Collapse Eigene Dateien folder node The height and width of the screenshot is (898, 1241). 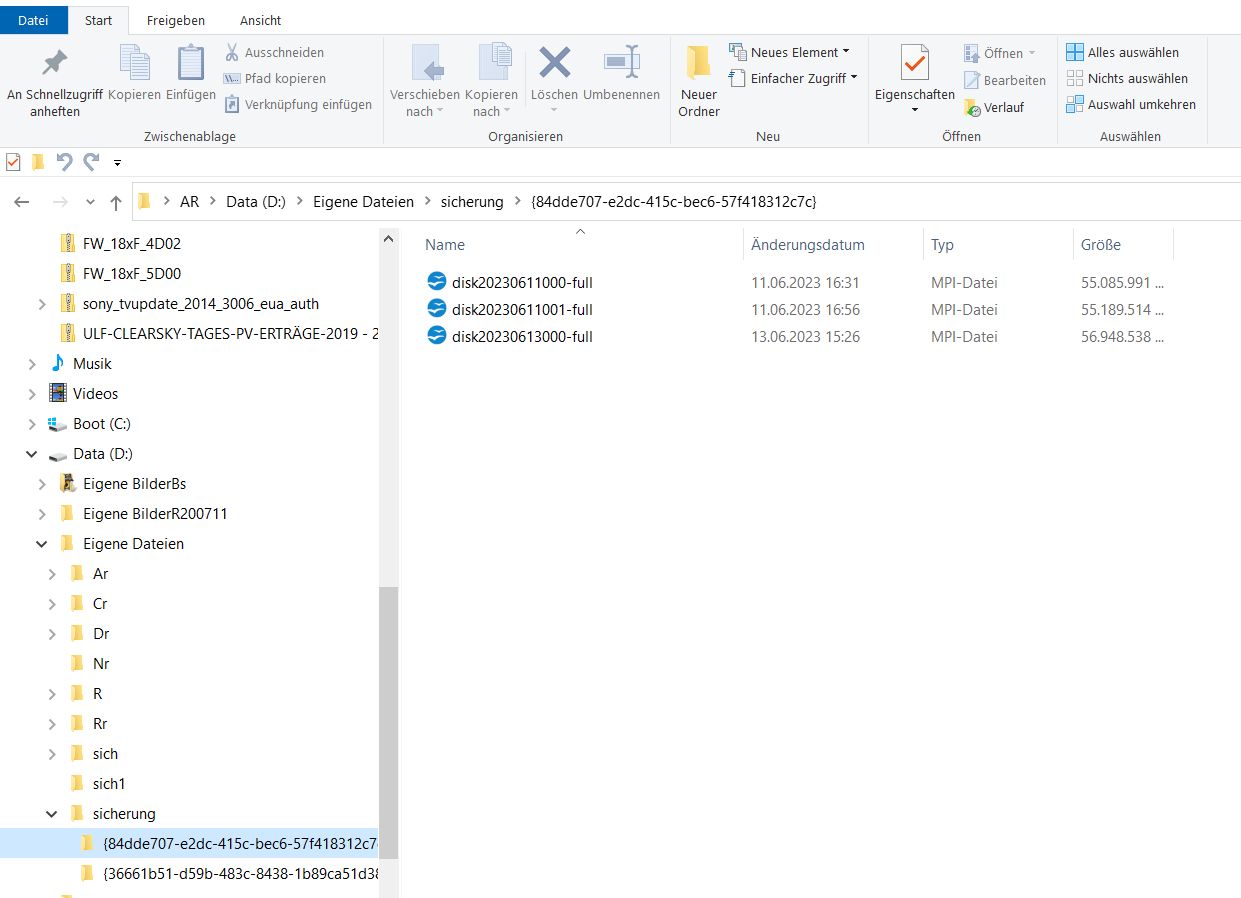[x=41, y=544]
